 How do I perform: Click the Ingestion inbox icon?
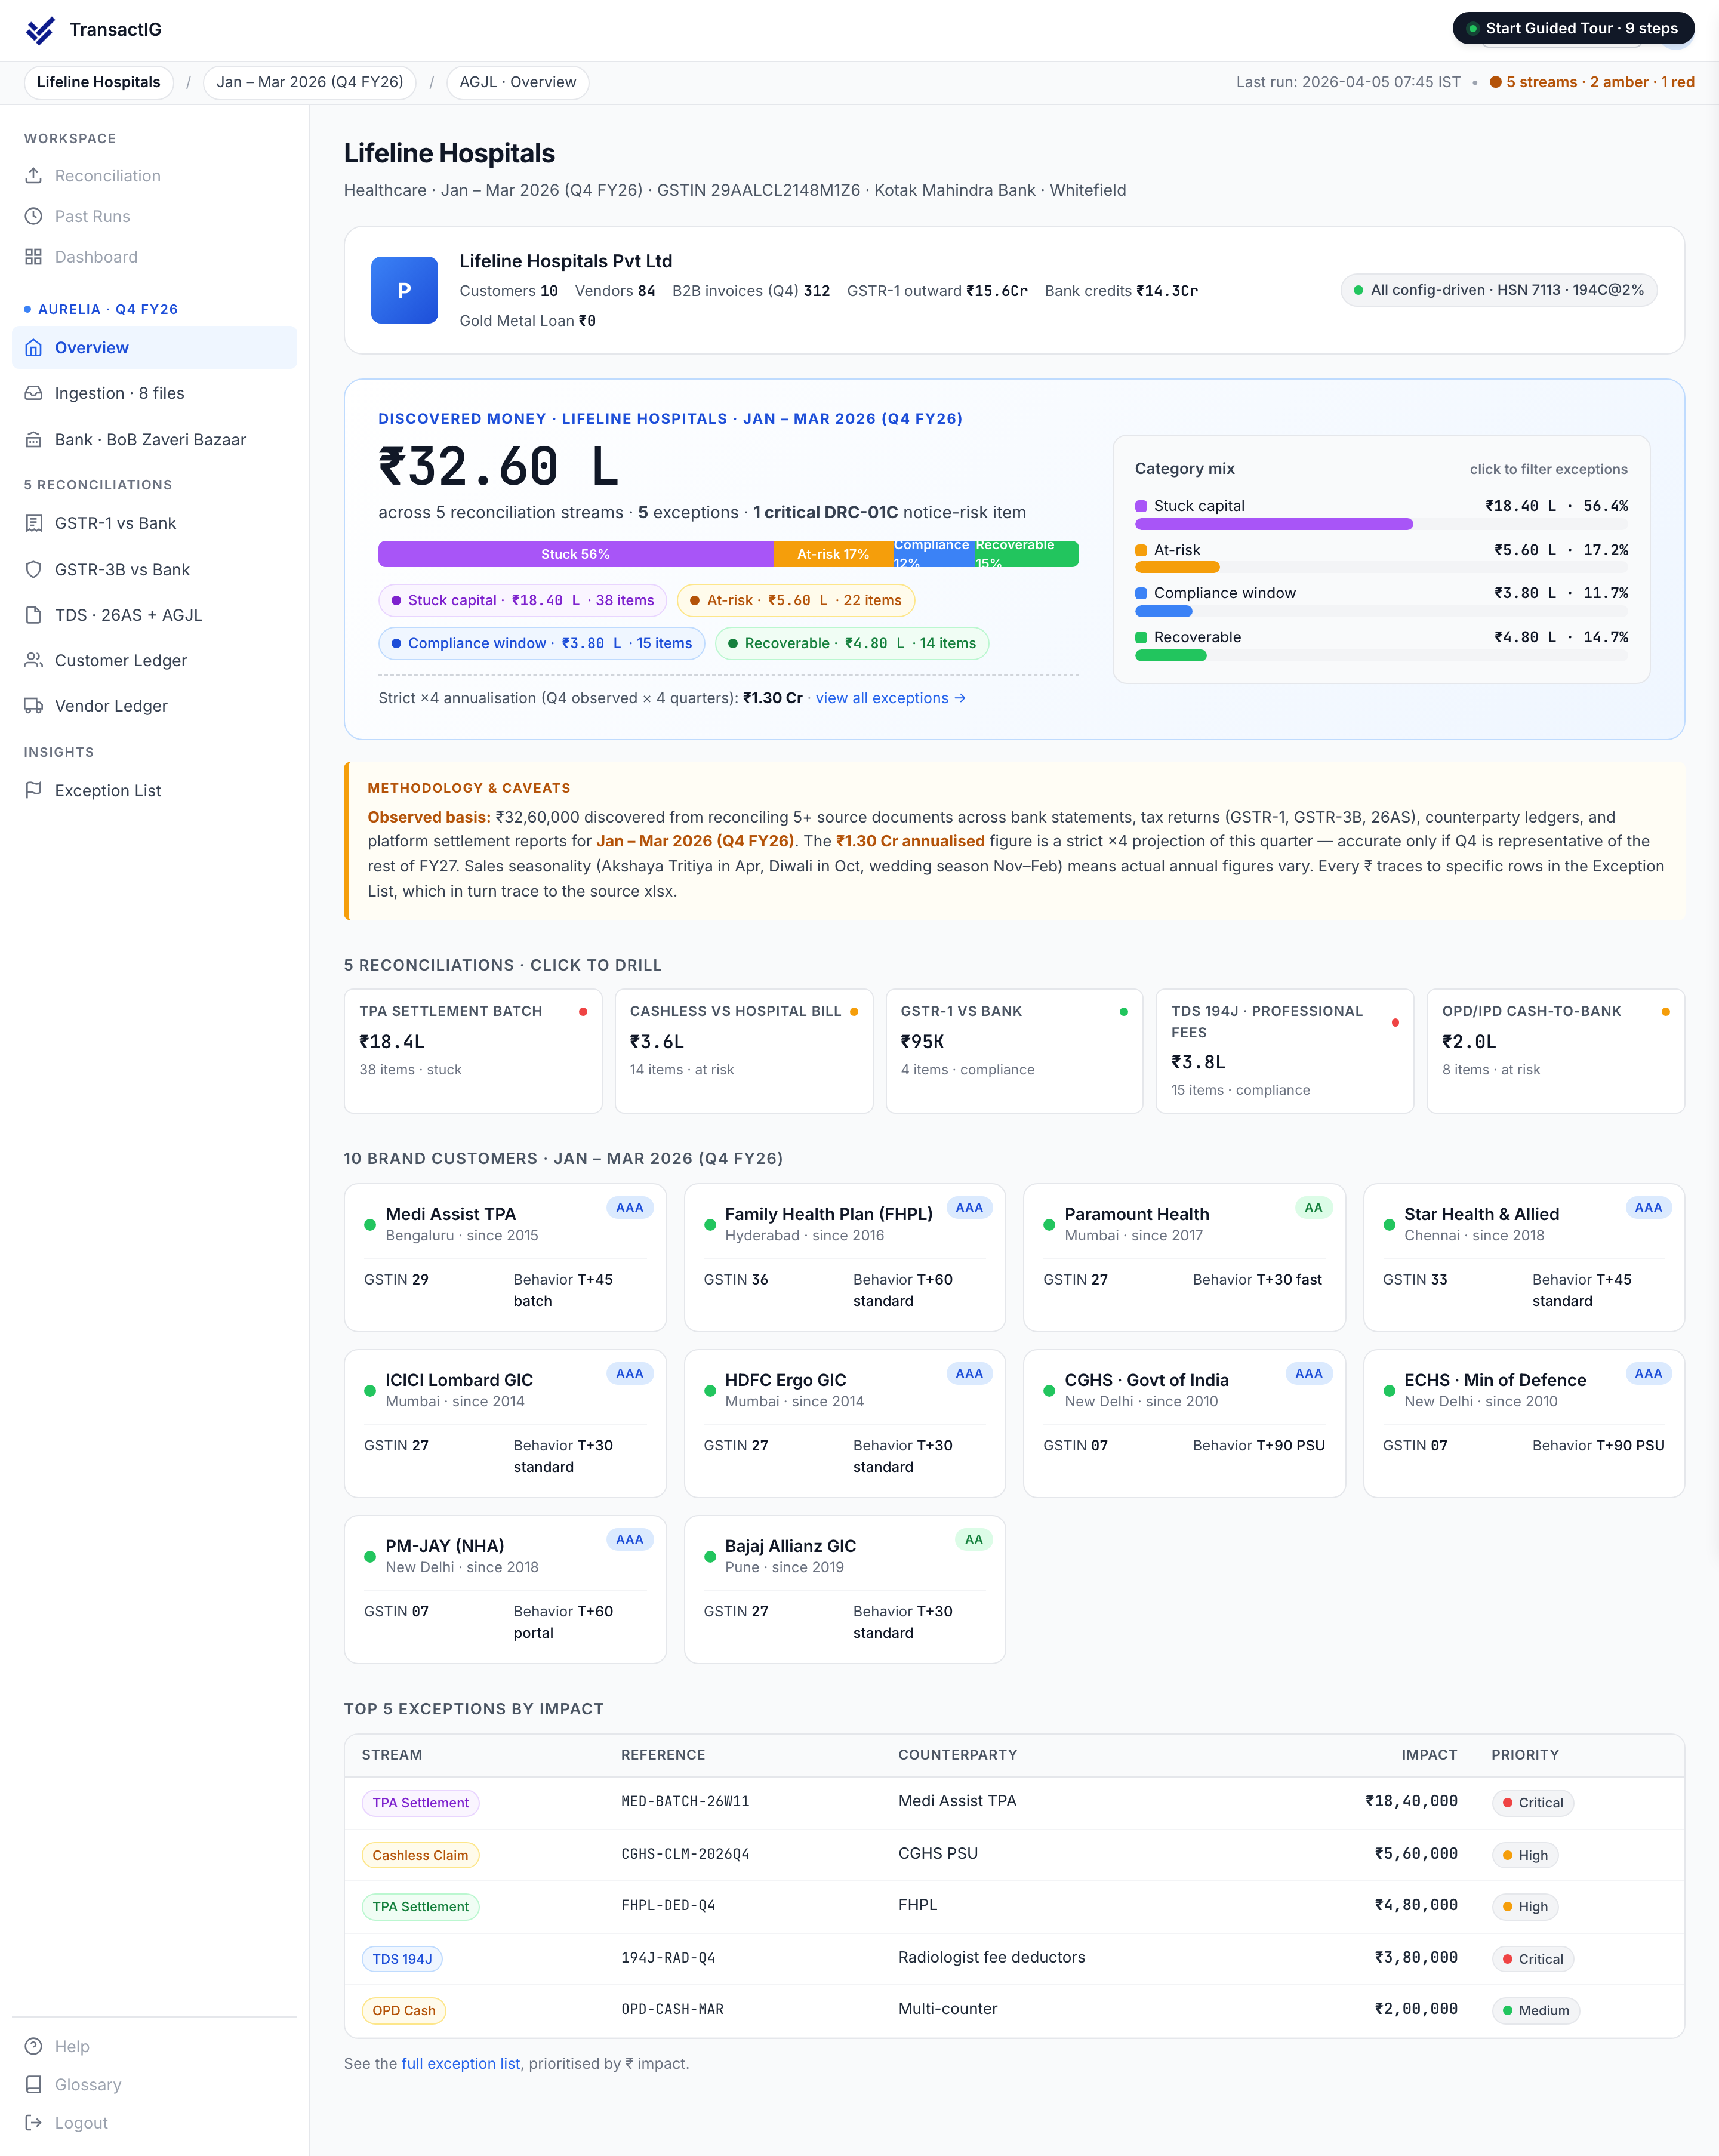[x=33, y=393]
